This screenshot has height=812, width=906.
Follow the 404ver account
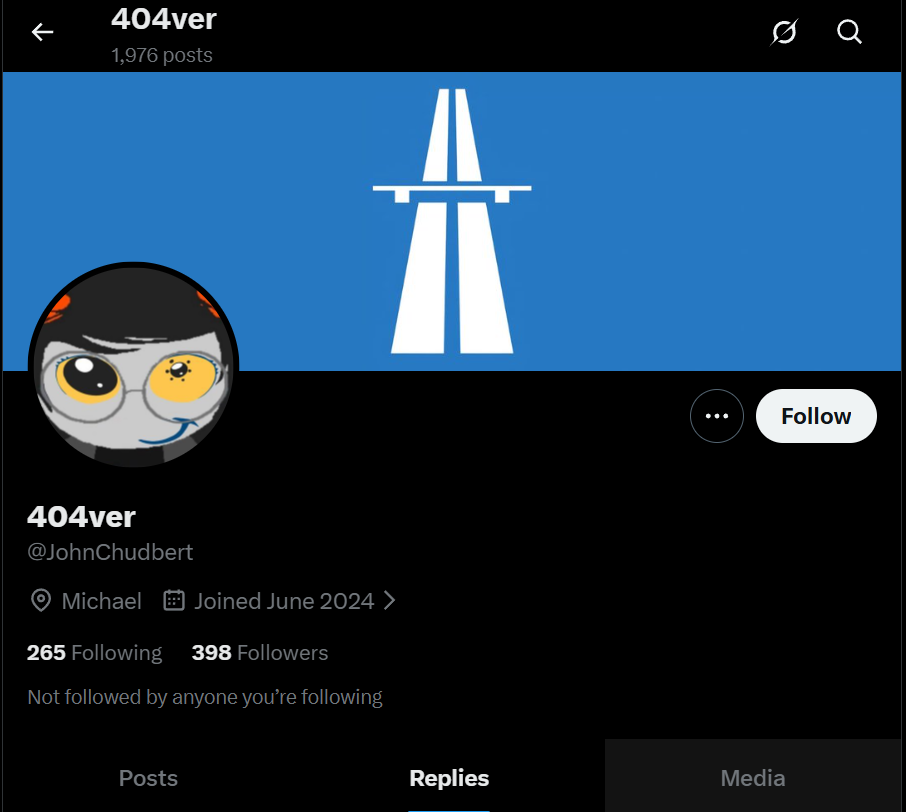816,416
